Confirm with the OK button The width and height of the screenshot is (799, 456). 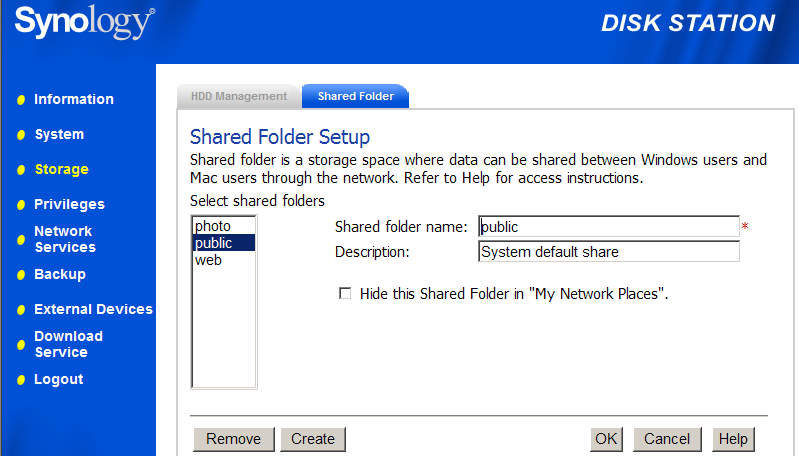point(607,439)
